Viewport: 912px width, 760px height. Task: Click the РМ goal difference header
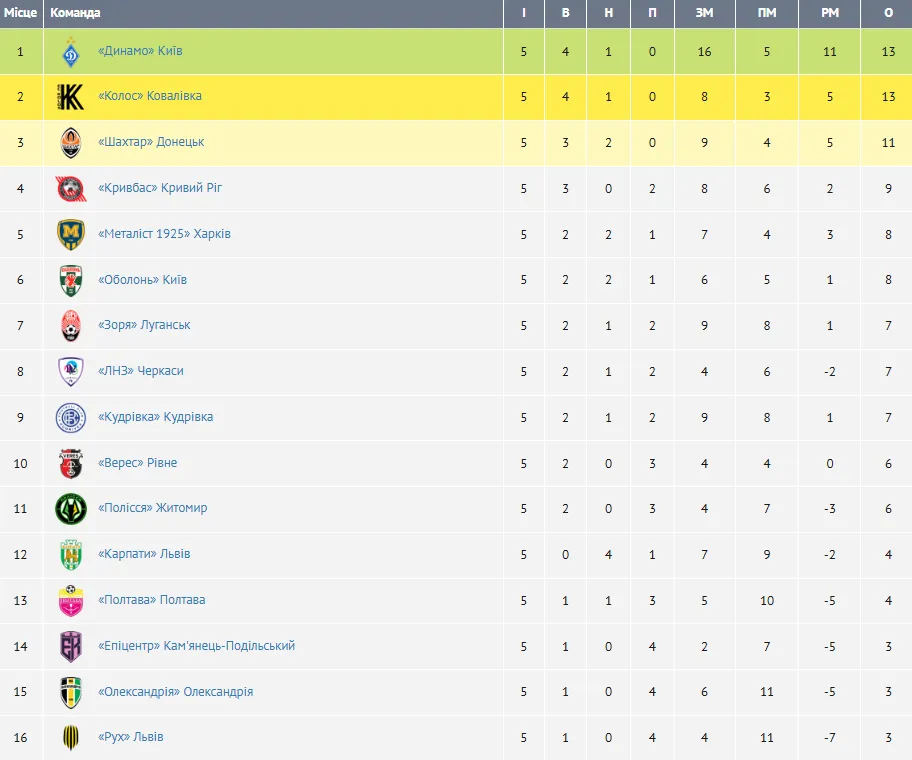pyautogui.click(x=830, y=13)
